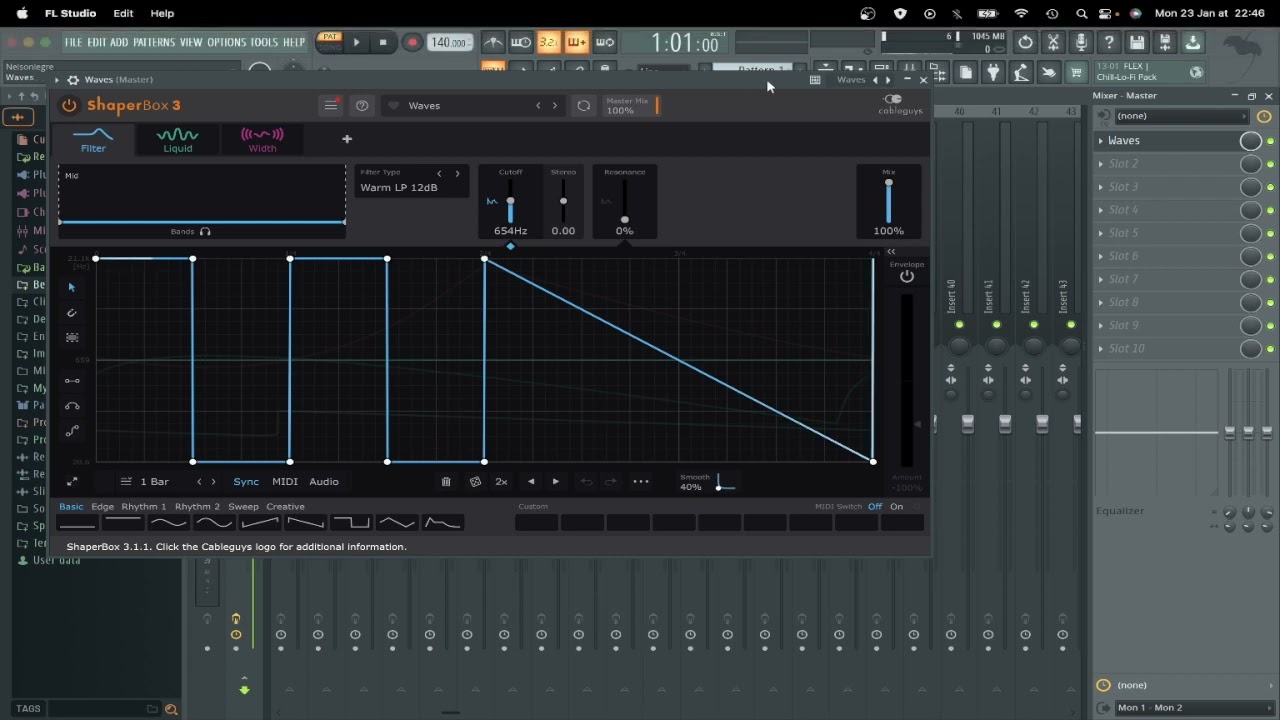Go to the previous ShaperBox preset
Image resolution: width=1280 pixels, height=720 pixels.
[538, 105]
